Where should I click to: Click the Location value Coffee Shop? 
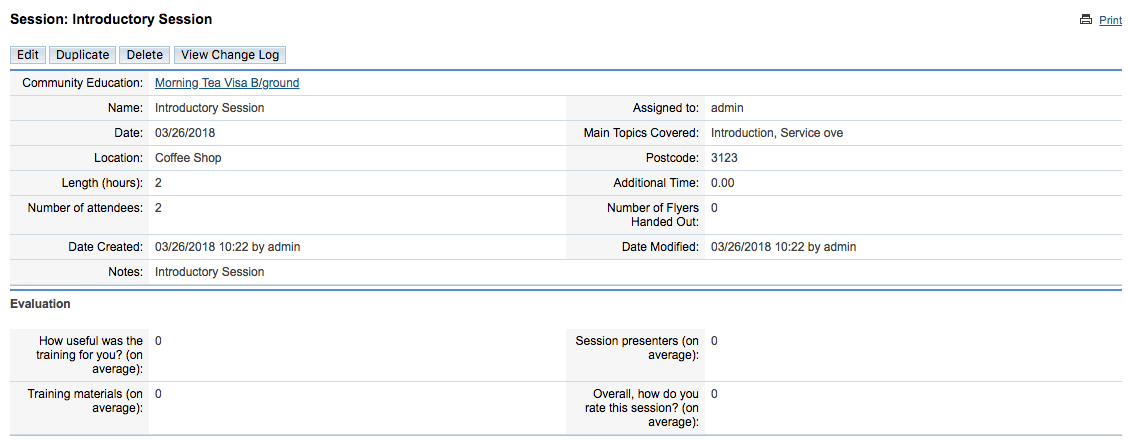[188, 158]
